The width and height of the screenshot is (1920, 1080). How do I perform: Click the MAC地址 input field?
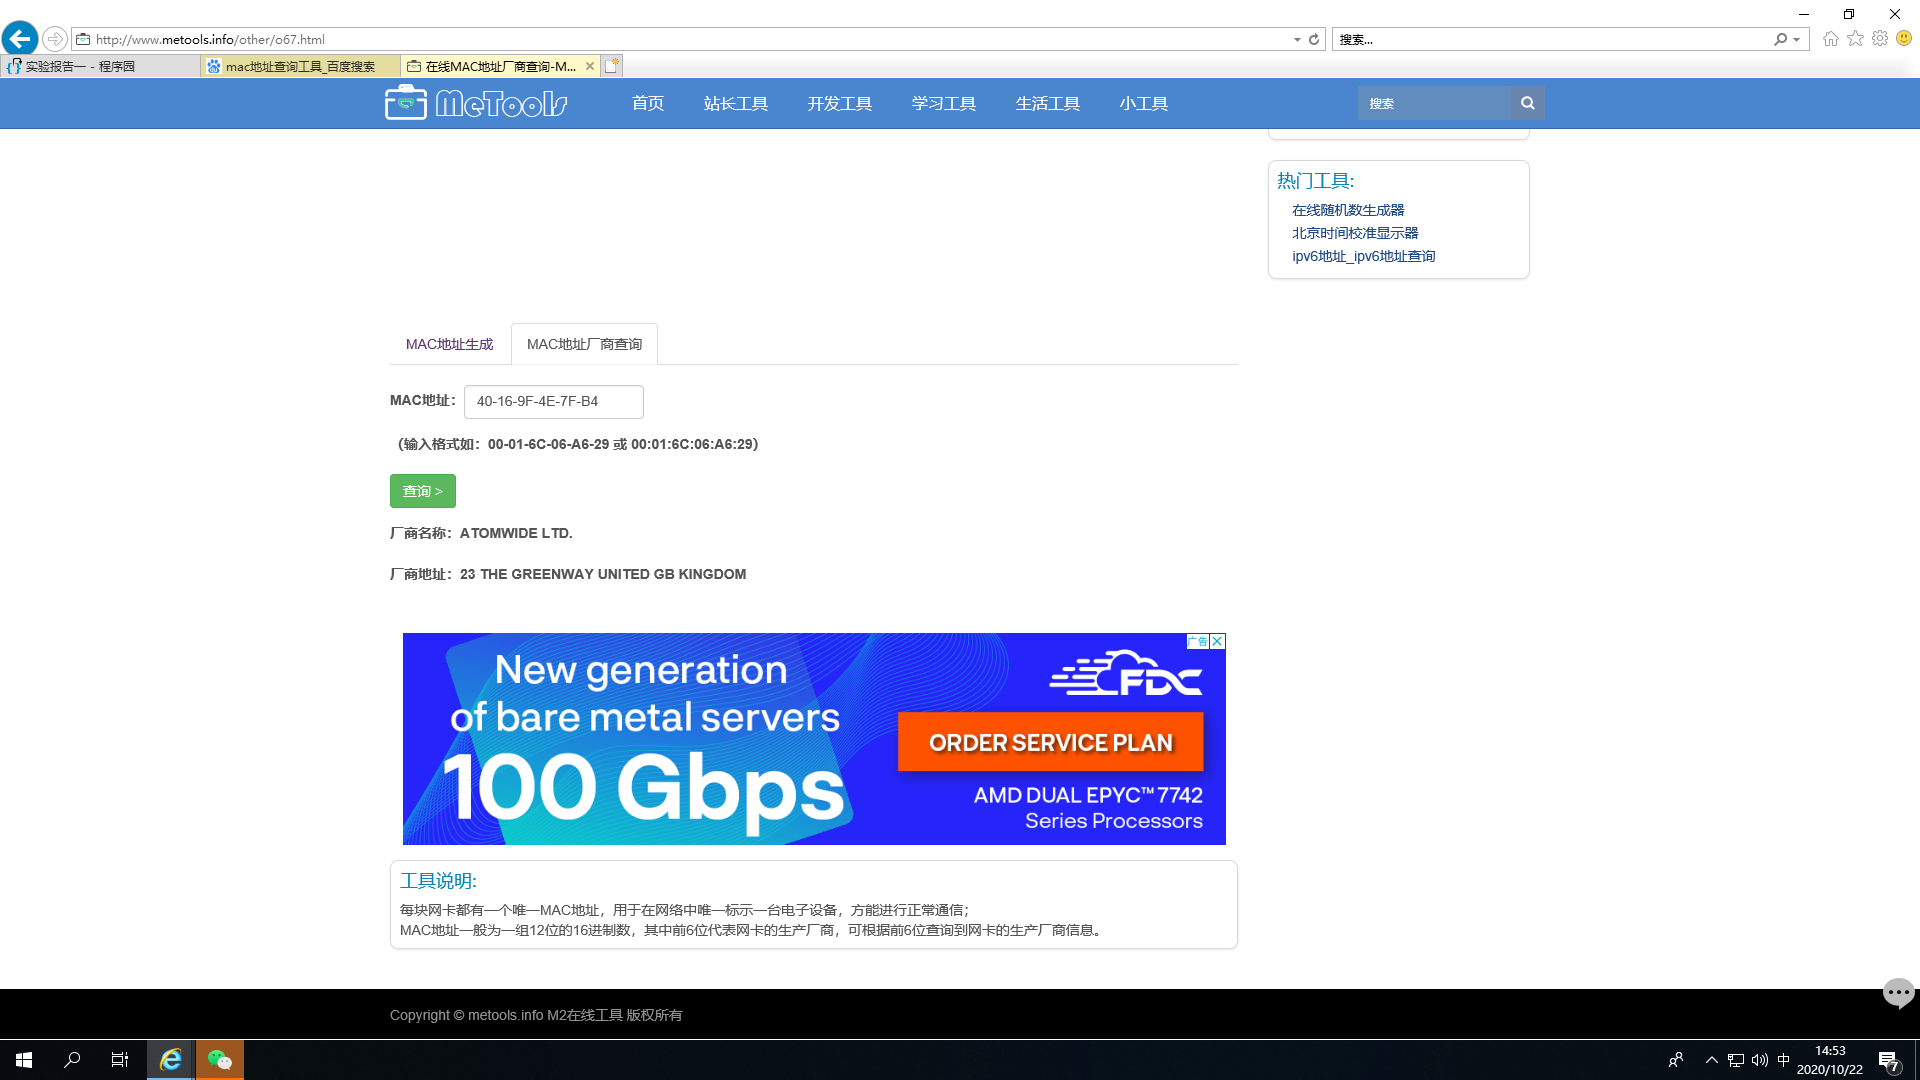pyautogui.click(x=553, y=401)
